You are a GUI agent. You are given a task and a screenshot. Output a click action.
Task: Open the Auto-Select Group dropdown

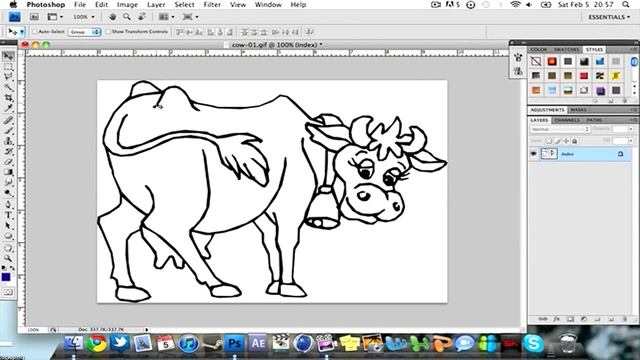(84, 31)
